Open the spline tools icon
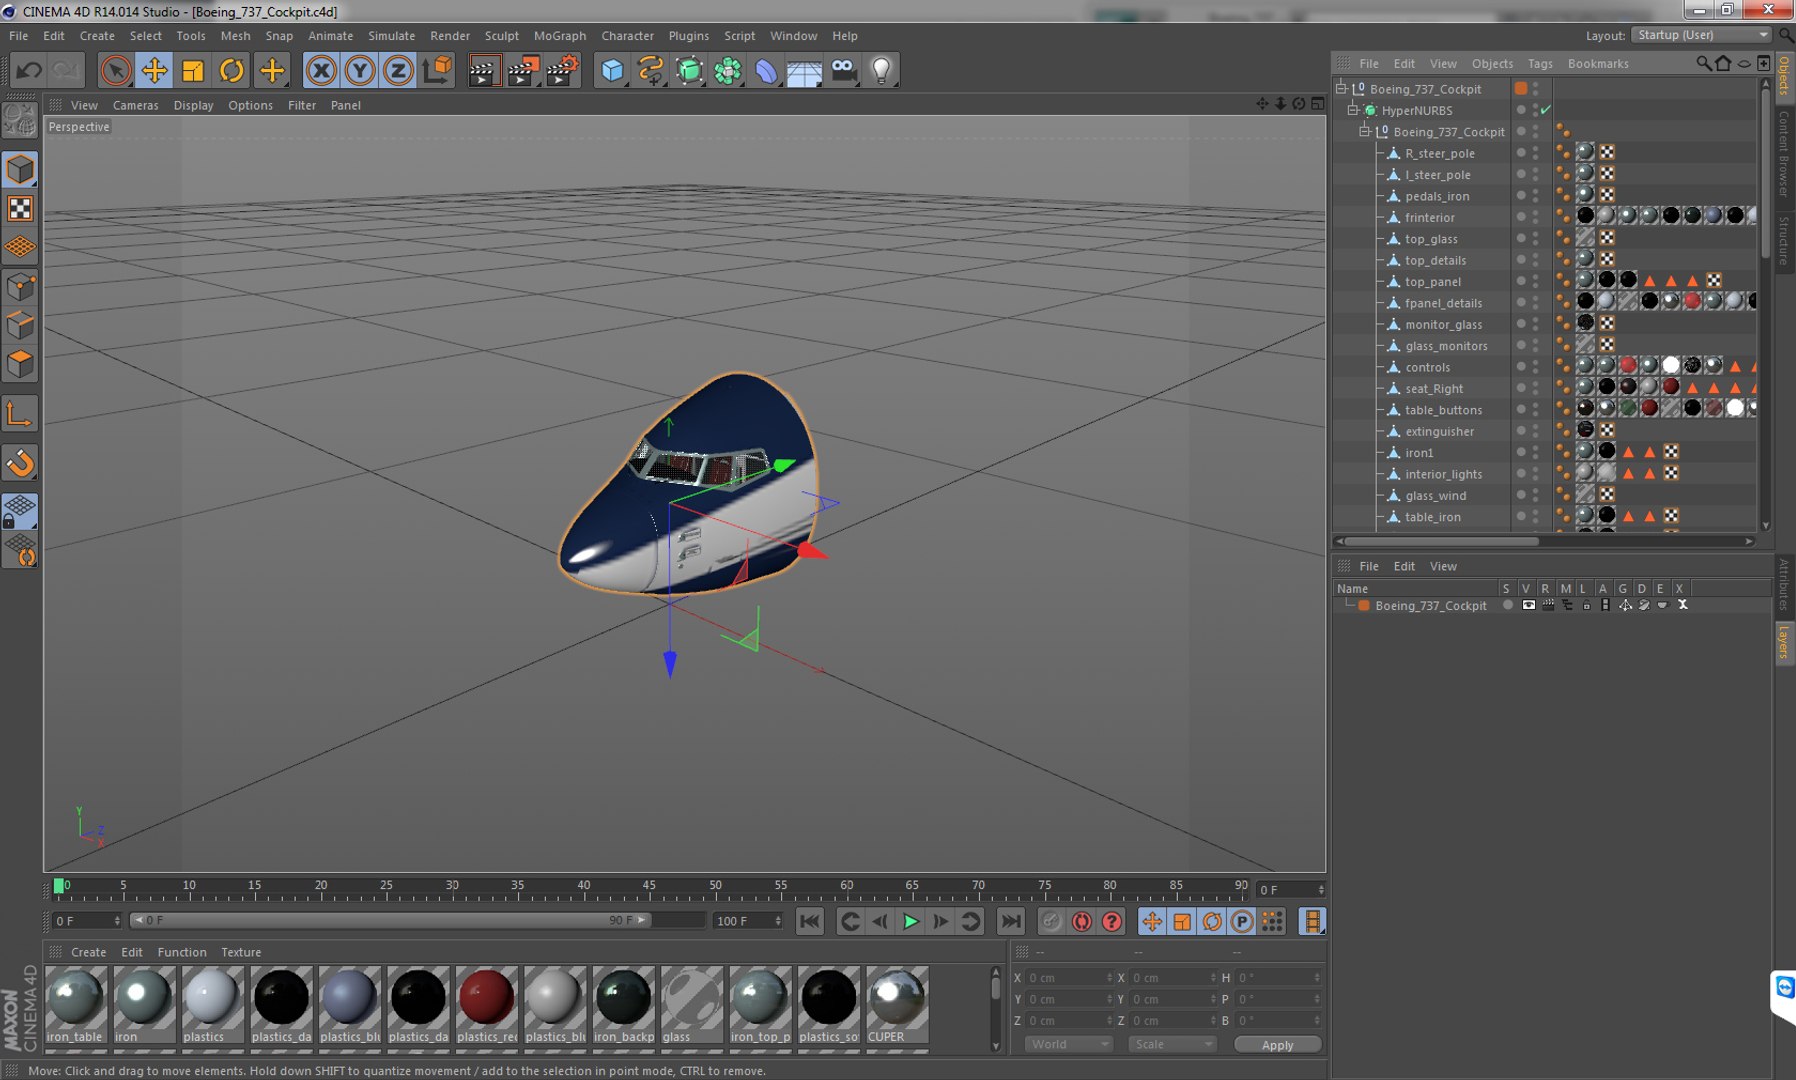1796x1080 pixels. 651,70
